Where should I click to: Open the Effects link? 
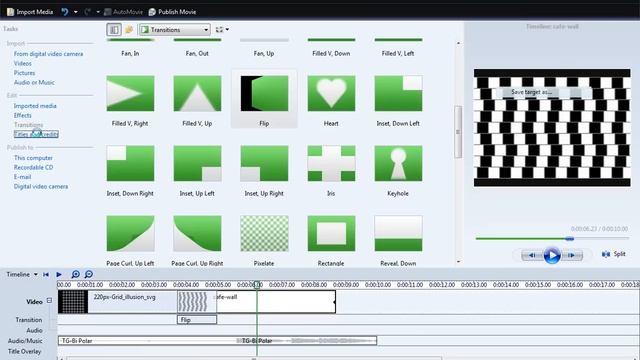pos(22,115)
